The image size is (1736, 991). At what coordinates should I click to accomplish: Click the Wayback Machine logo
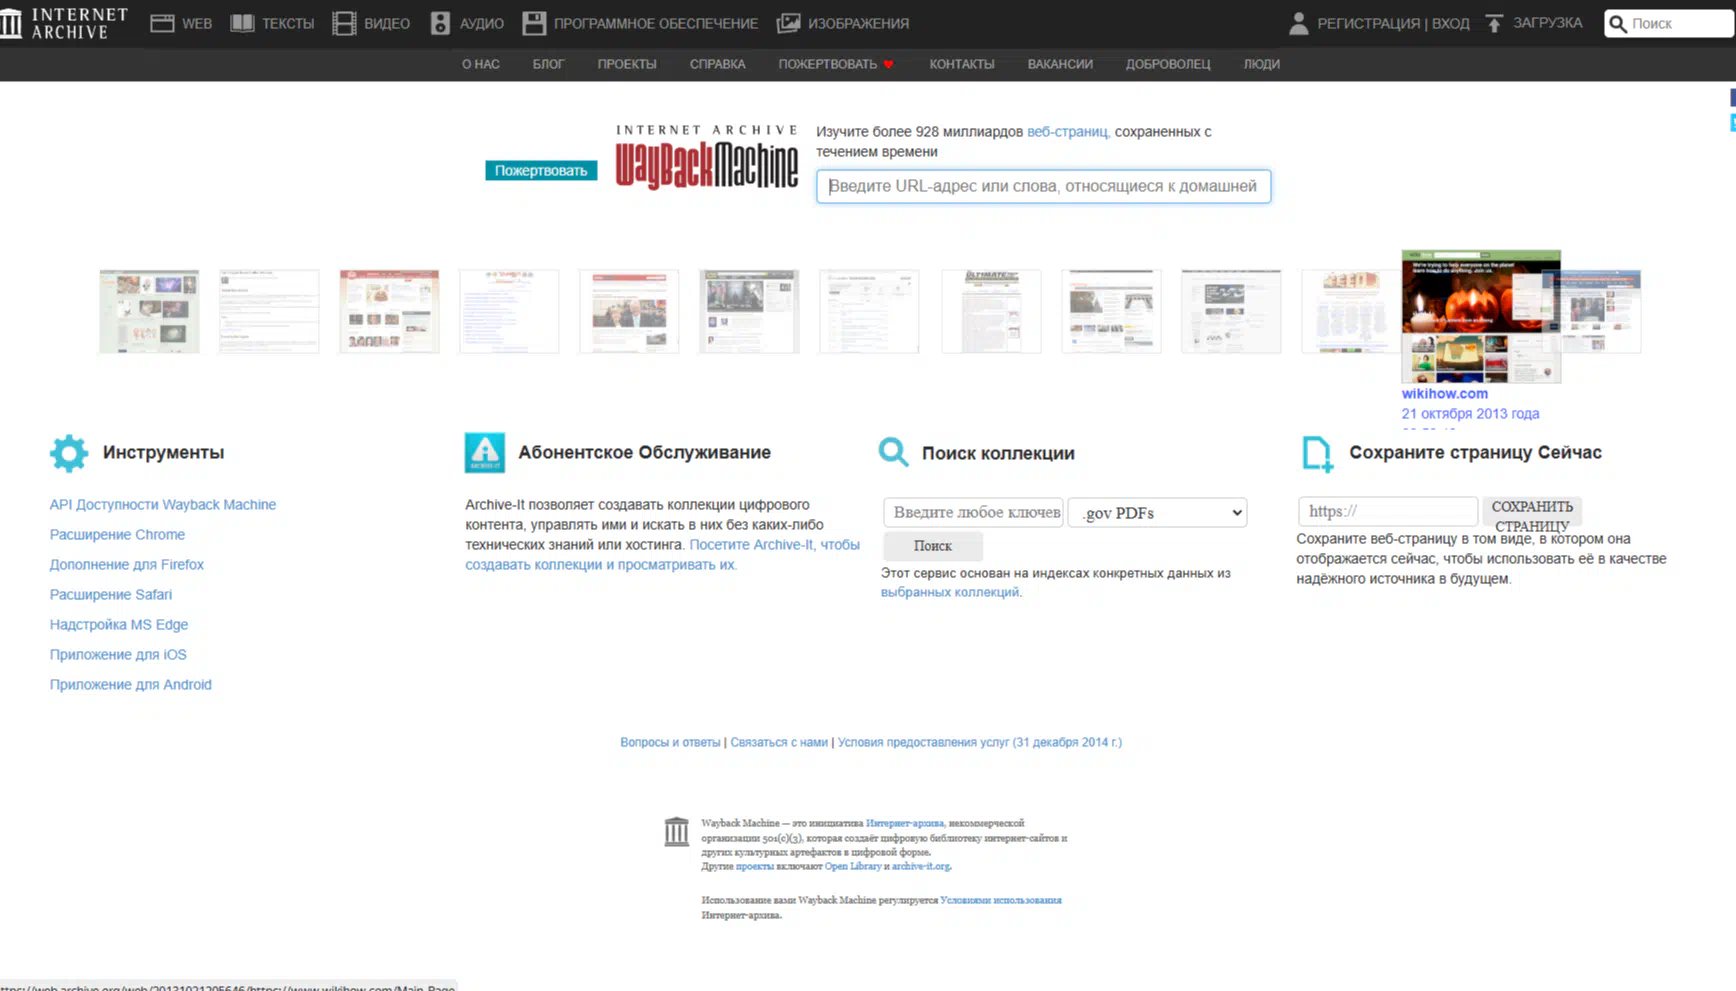click(x=707, y=158)
